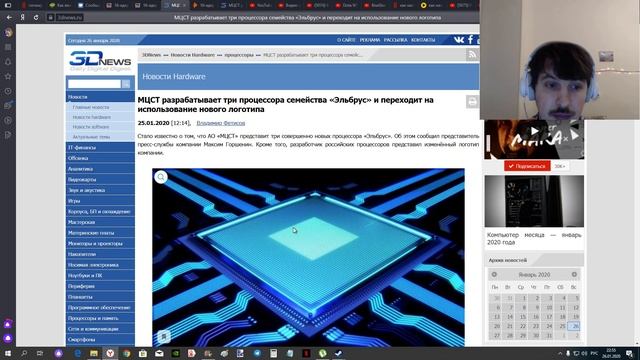Open Yandex home via the Я icon

(22, 18)
